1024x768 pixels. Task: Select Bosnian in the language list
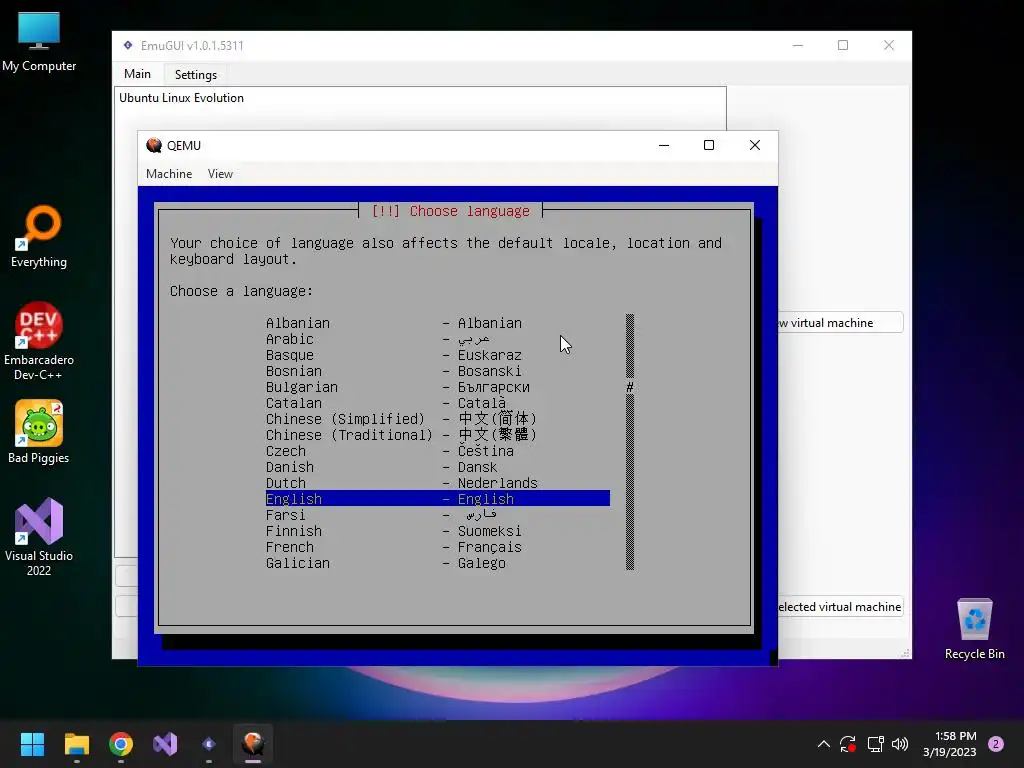pos(438,371)
